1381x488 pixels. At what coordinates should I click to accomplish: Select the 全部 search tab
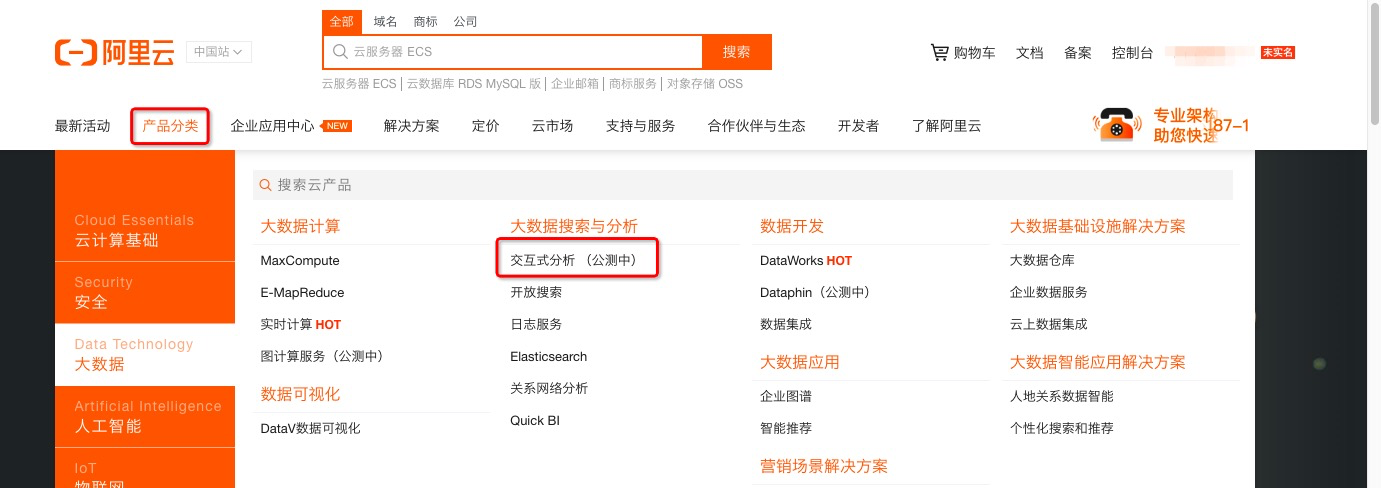[x=341, y=21]
